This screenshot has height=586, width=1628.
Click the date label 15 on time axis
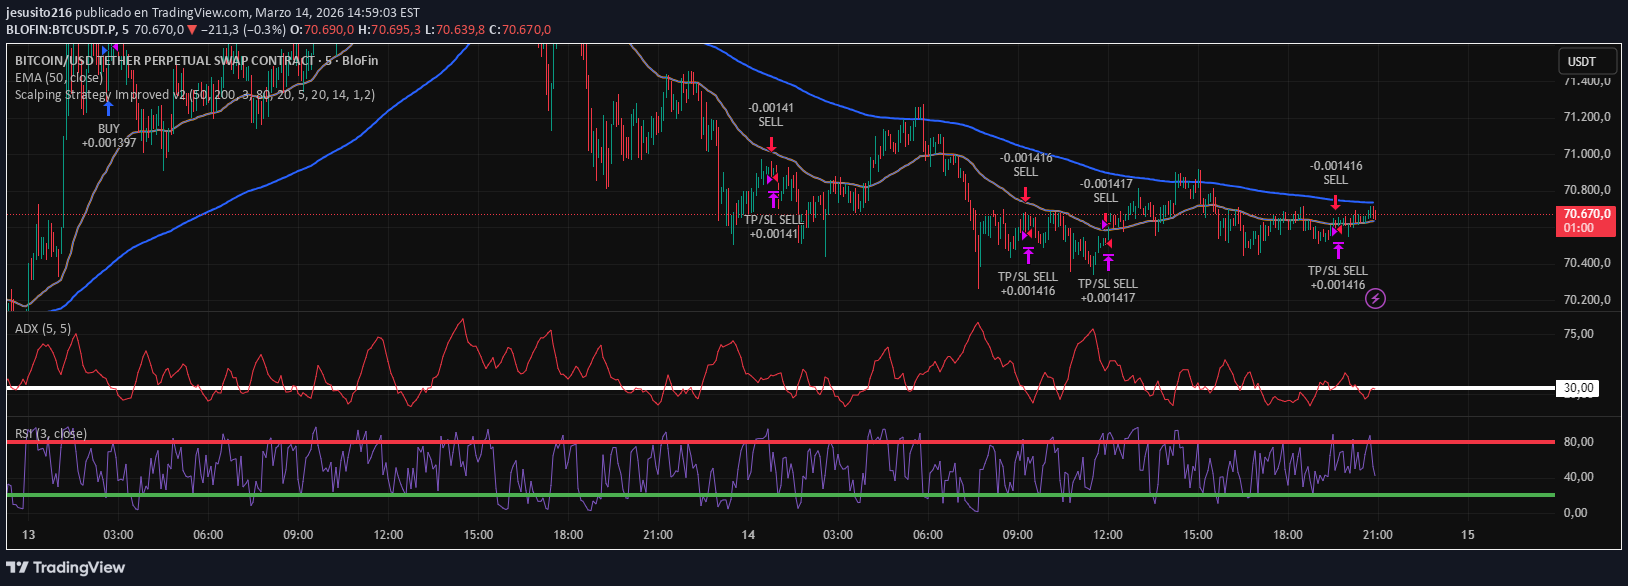tap(1468, 535)
